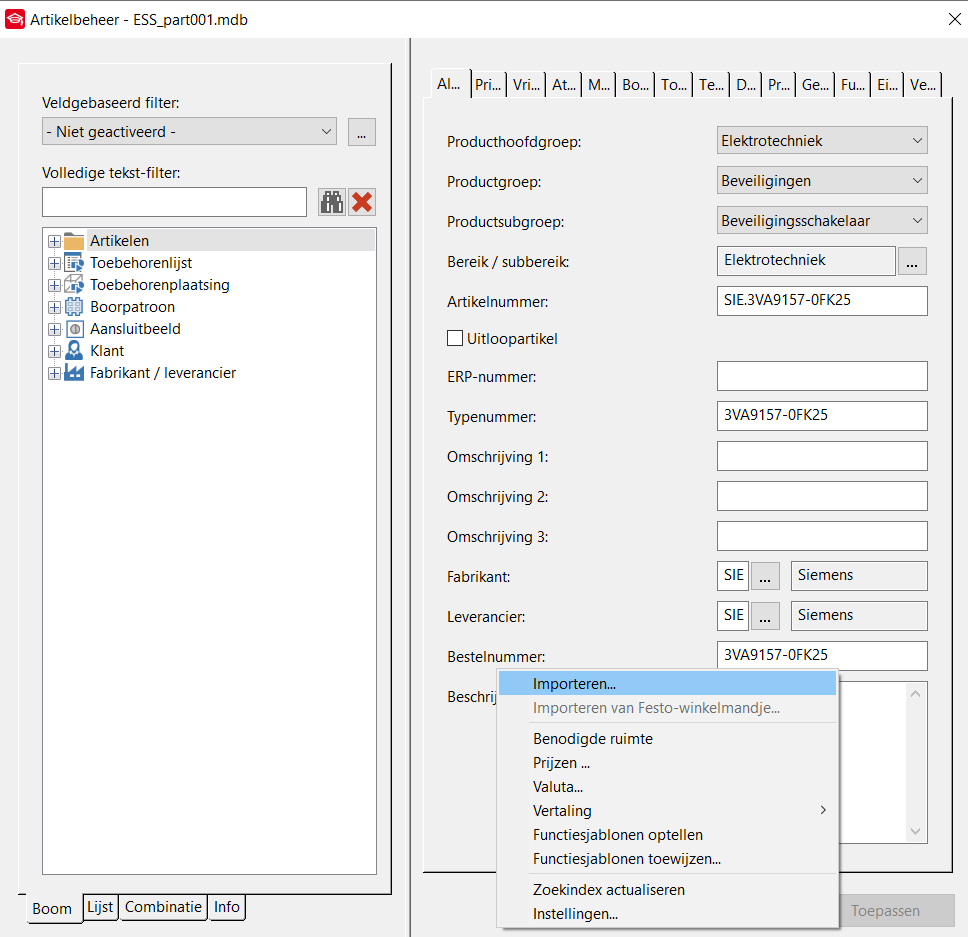Expand the Klant tree node
The image size is (968, 937).
click(x=54, y=351)
